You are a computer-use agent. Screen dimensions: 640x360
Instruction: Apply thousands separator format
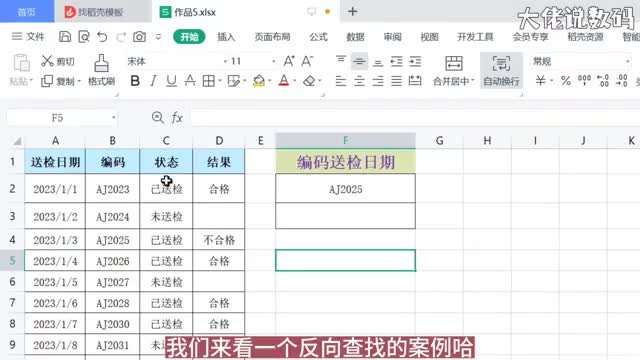(x=584, y=81)
